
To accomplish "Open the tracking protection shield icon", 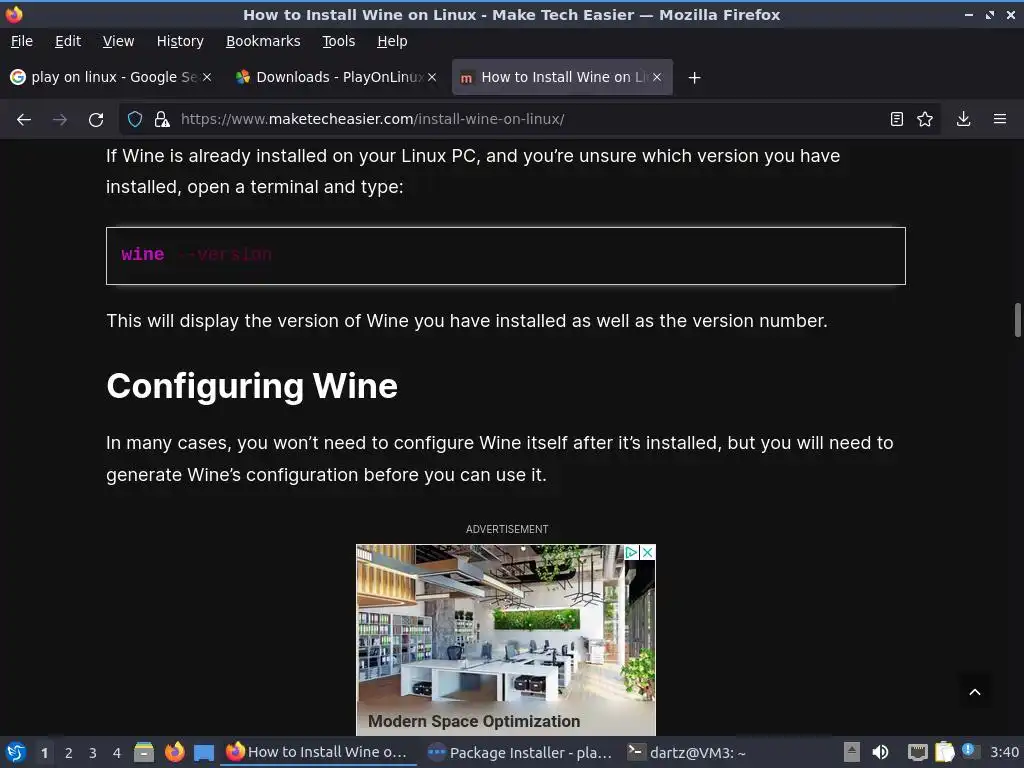I will (x=135, y=119).
